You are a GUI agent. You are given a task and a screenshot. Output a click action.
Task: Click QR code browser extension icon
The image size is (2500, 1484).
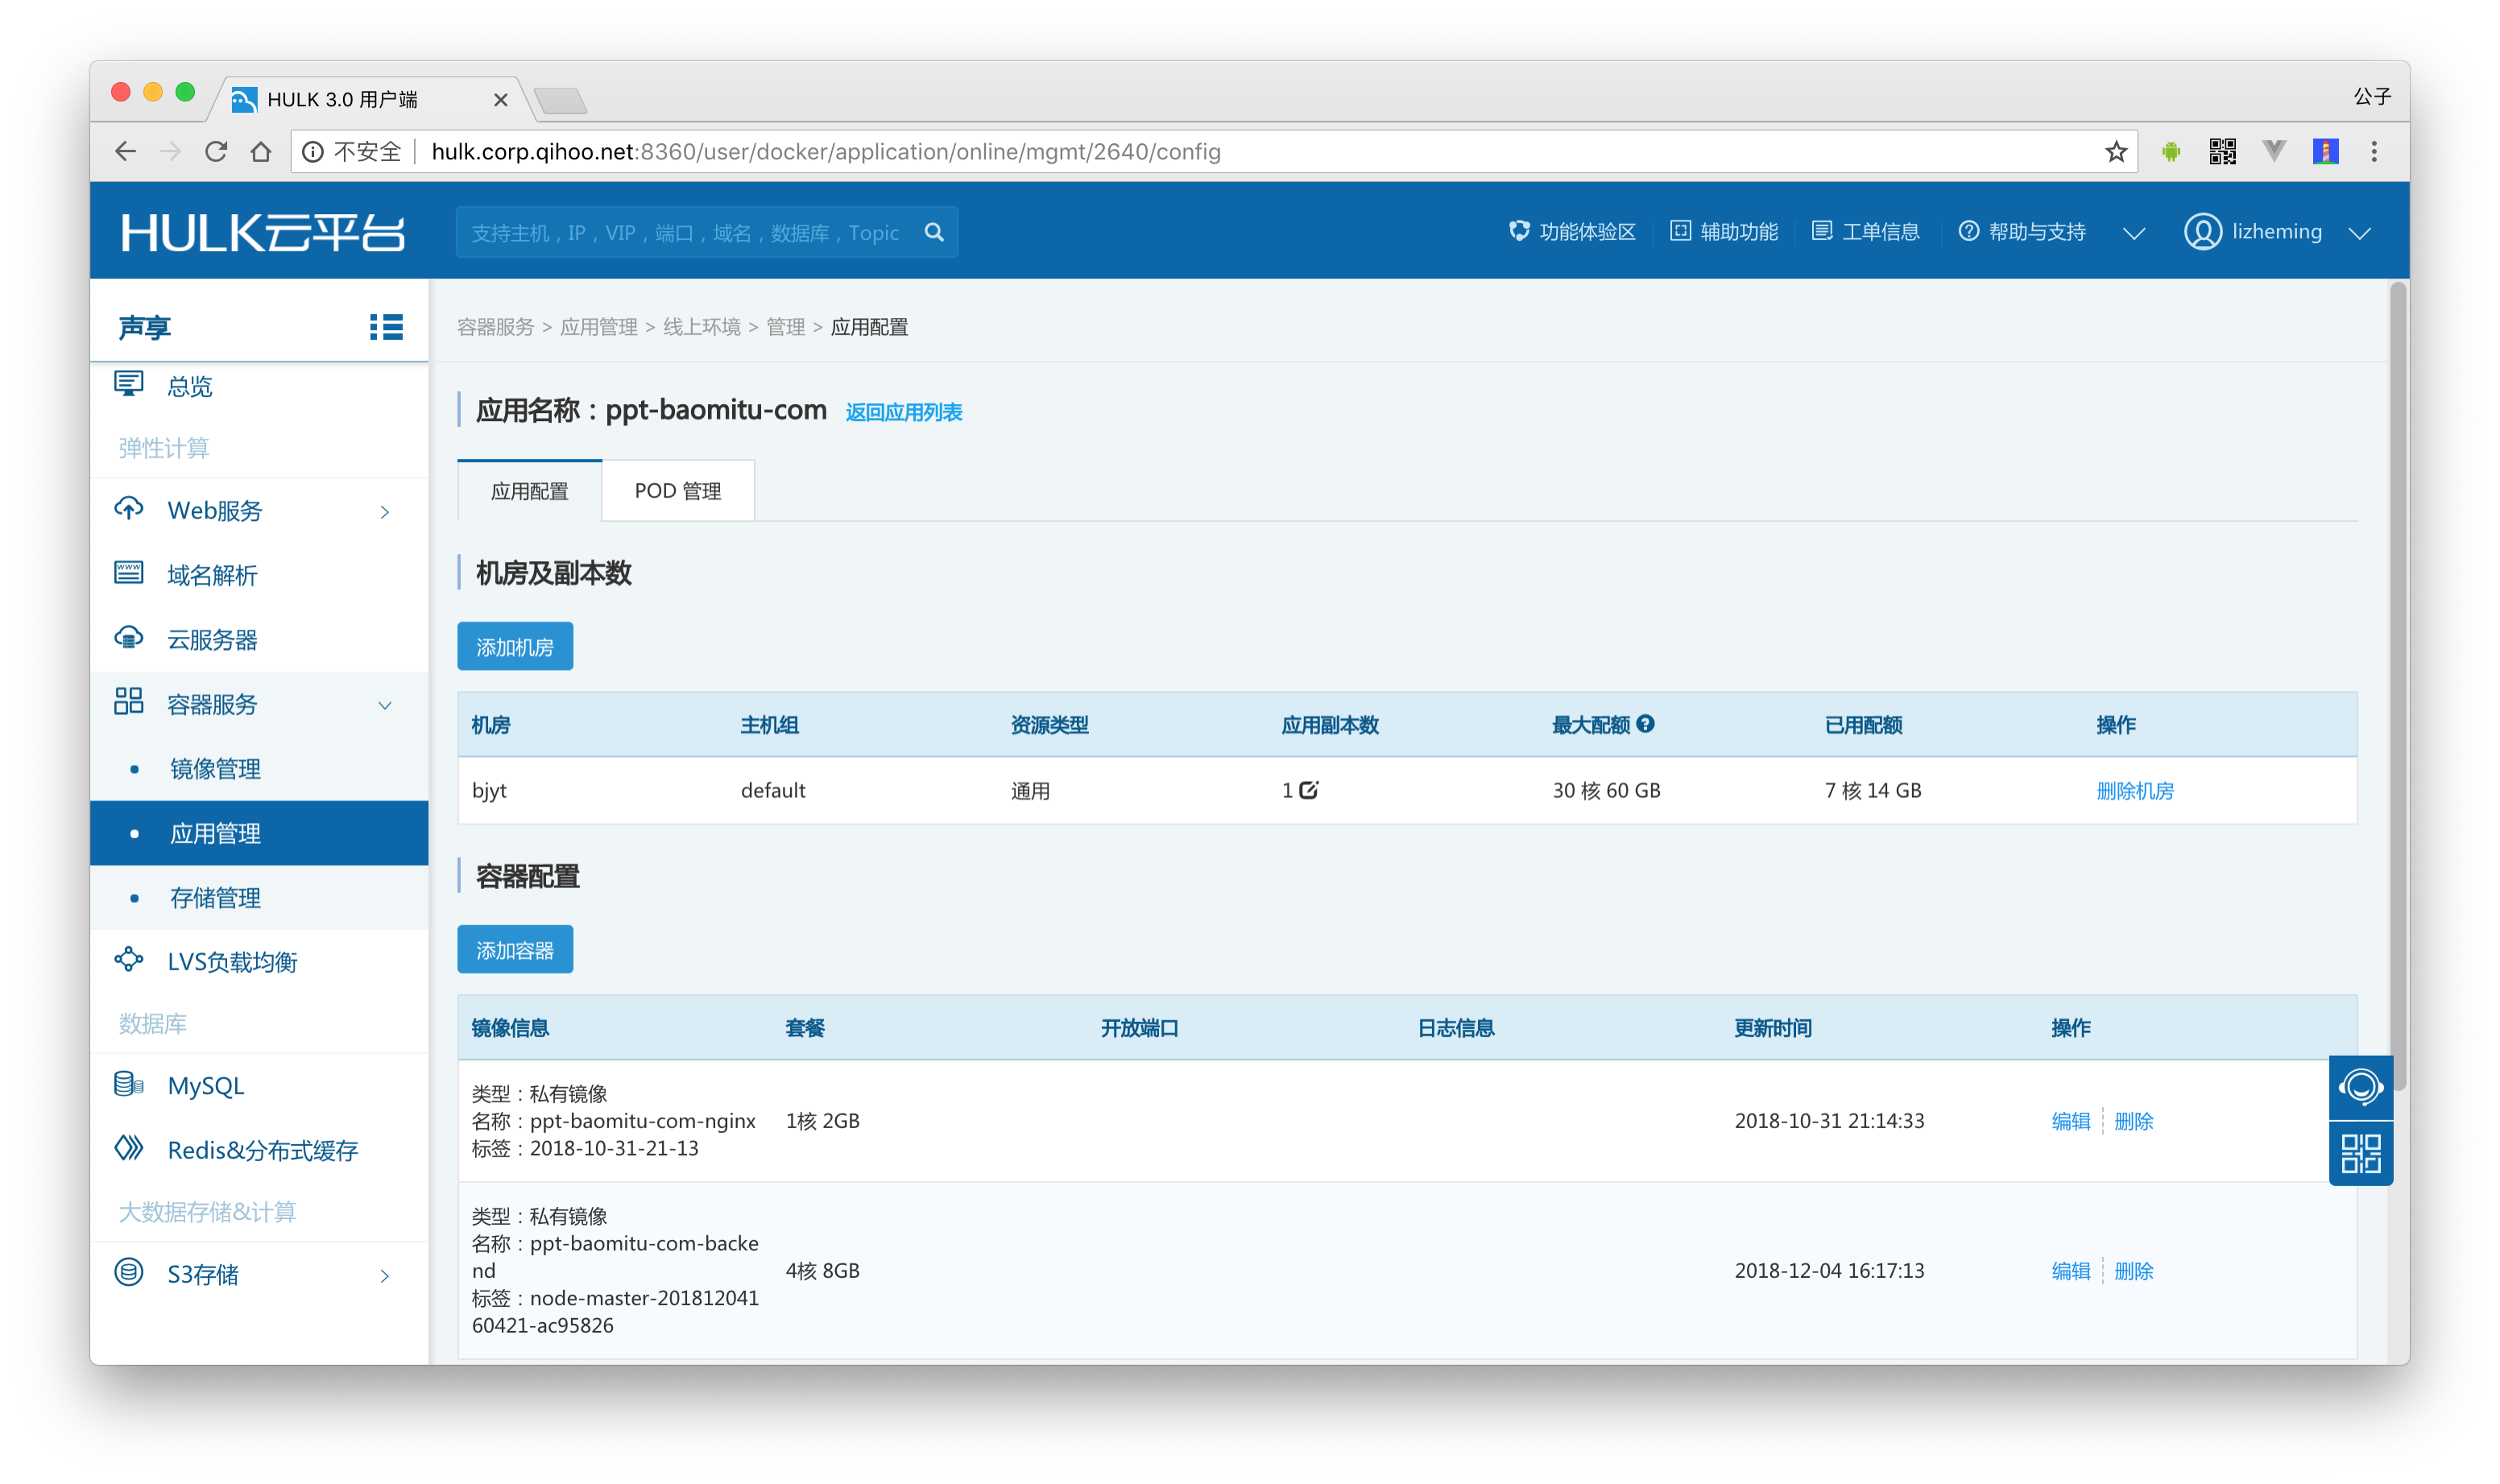[x=2222, y=152]
